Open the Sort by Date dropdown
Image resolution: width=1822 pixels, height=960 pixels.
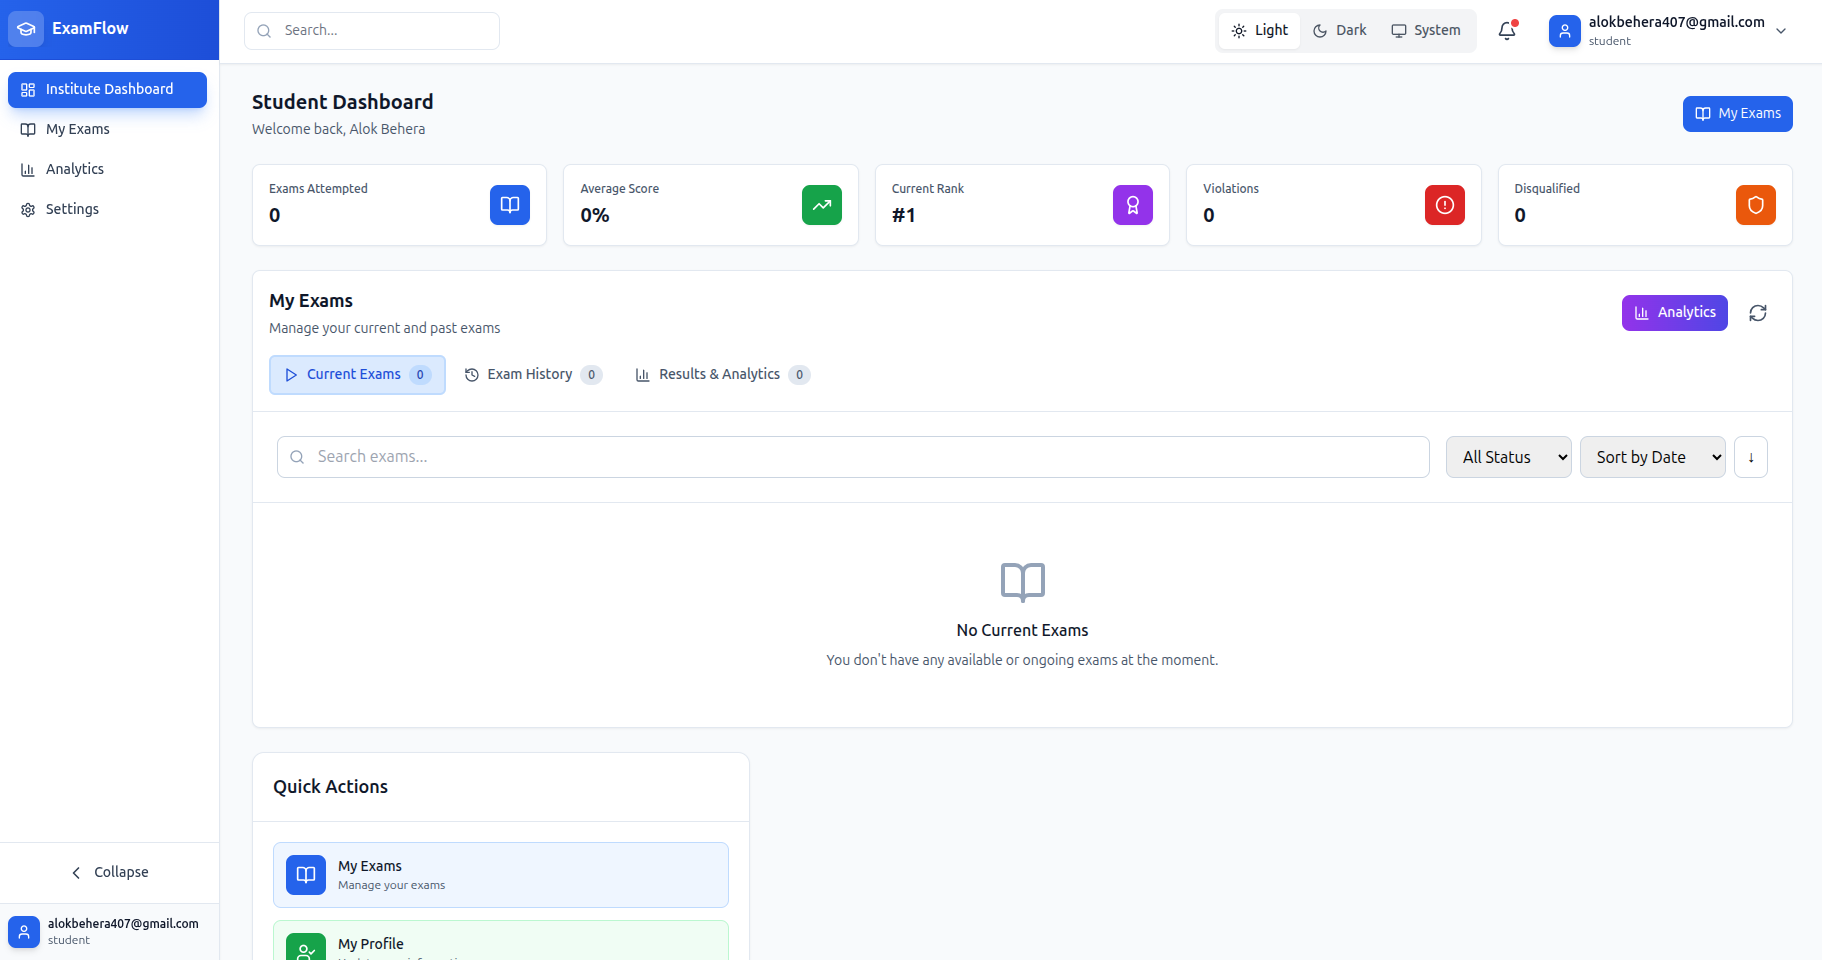coord(1652,457)
